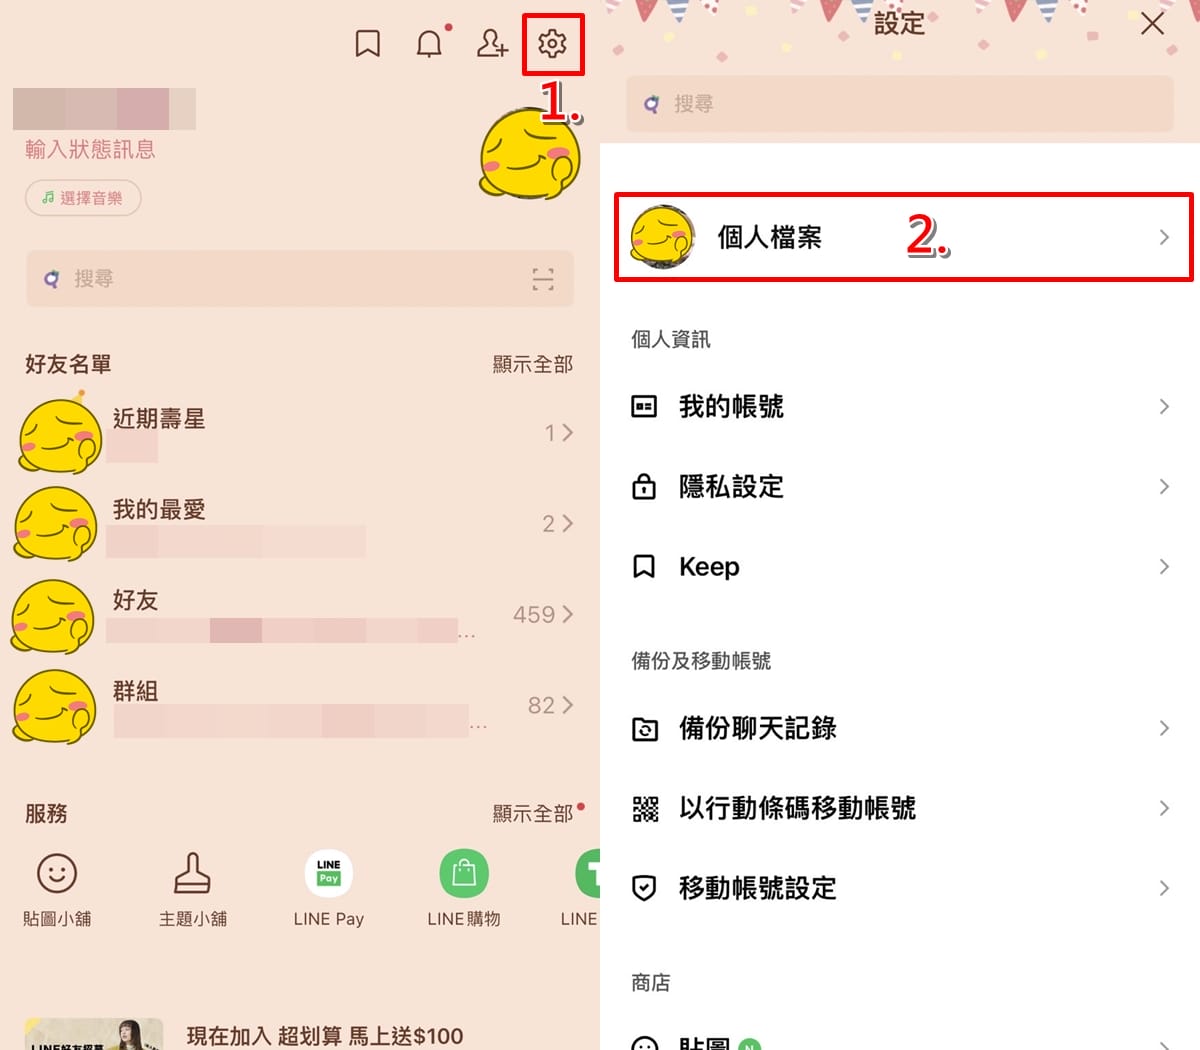Open 我的帳號 account settings
The height and width of the screenshot is (1050, 1200).
tap(900, 406)
